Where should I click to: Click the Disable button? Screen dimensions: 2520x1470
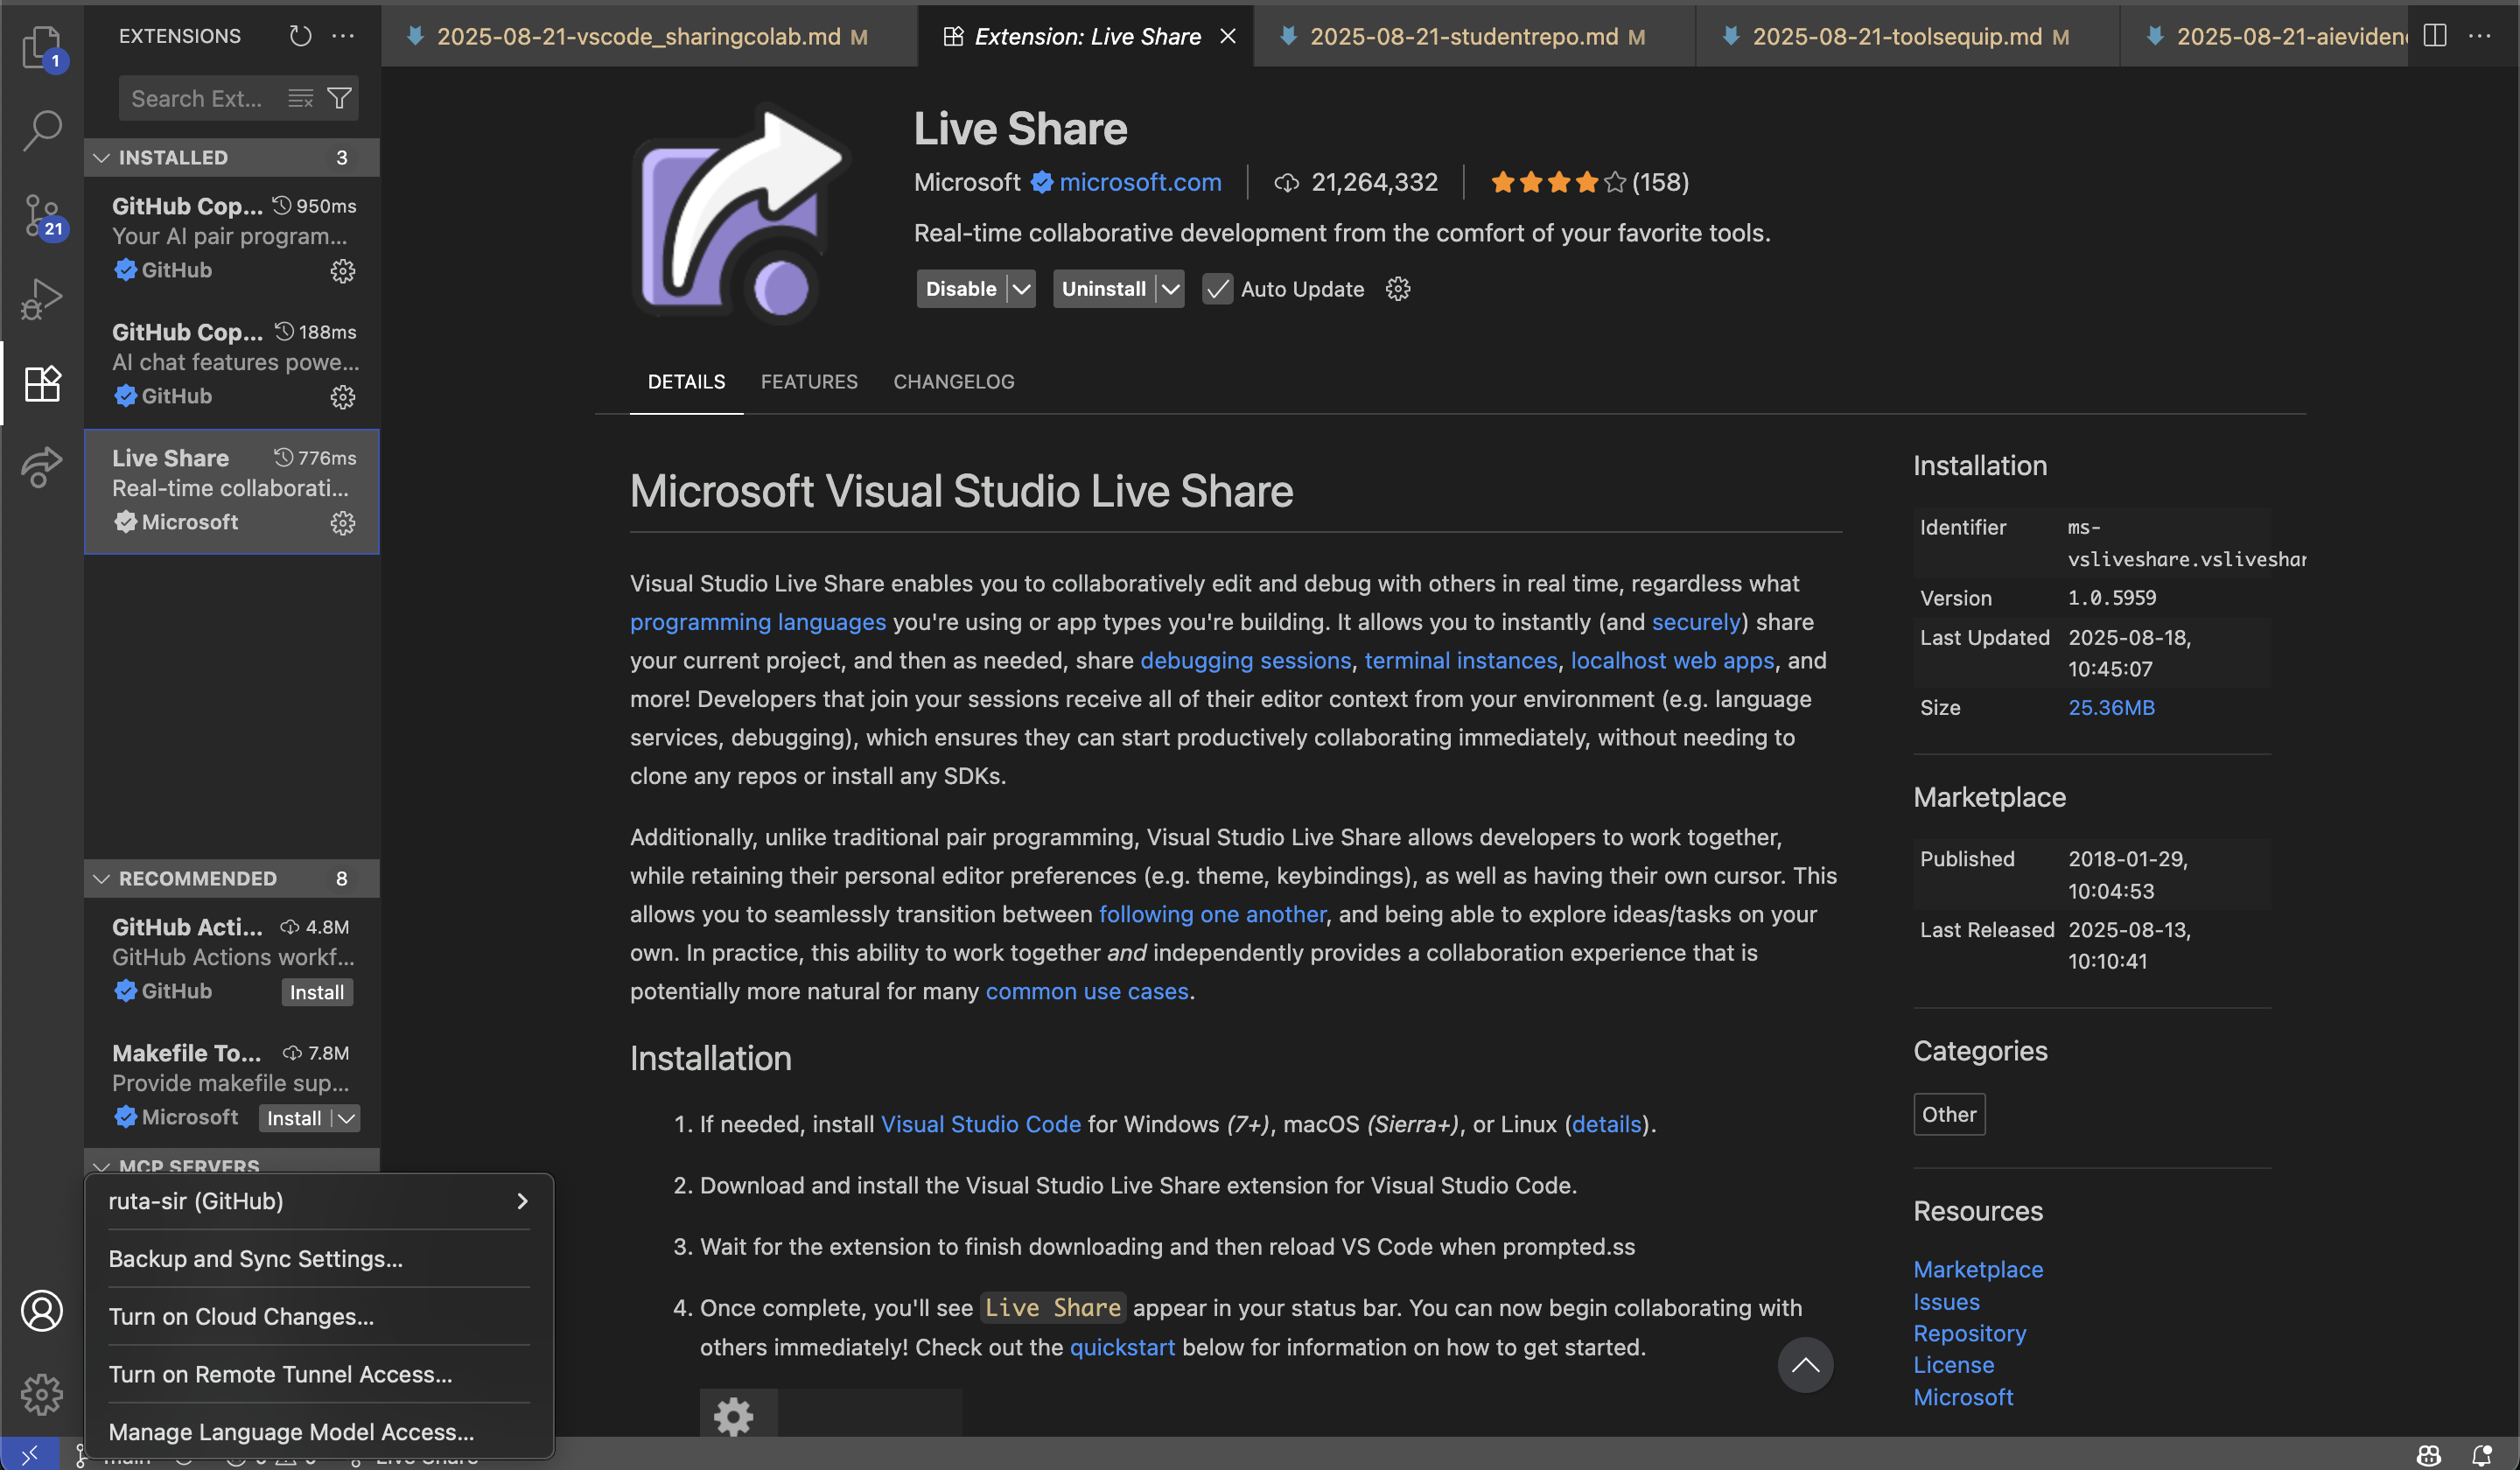(x=961, y=289)
